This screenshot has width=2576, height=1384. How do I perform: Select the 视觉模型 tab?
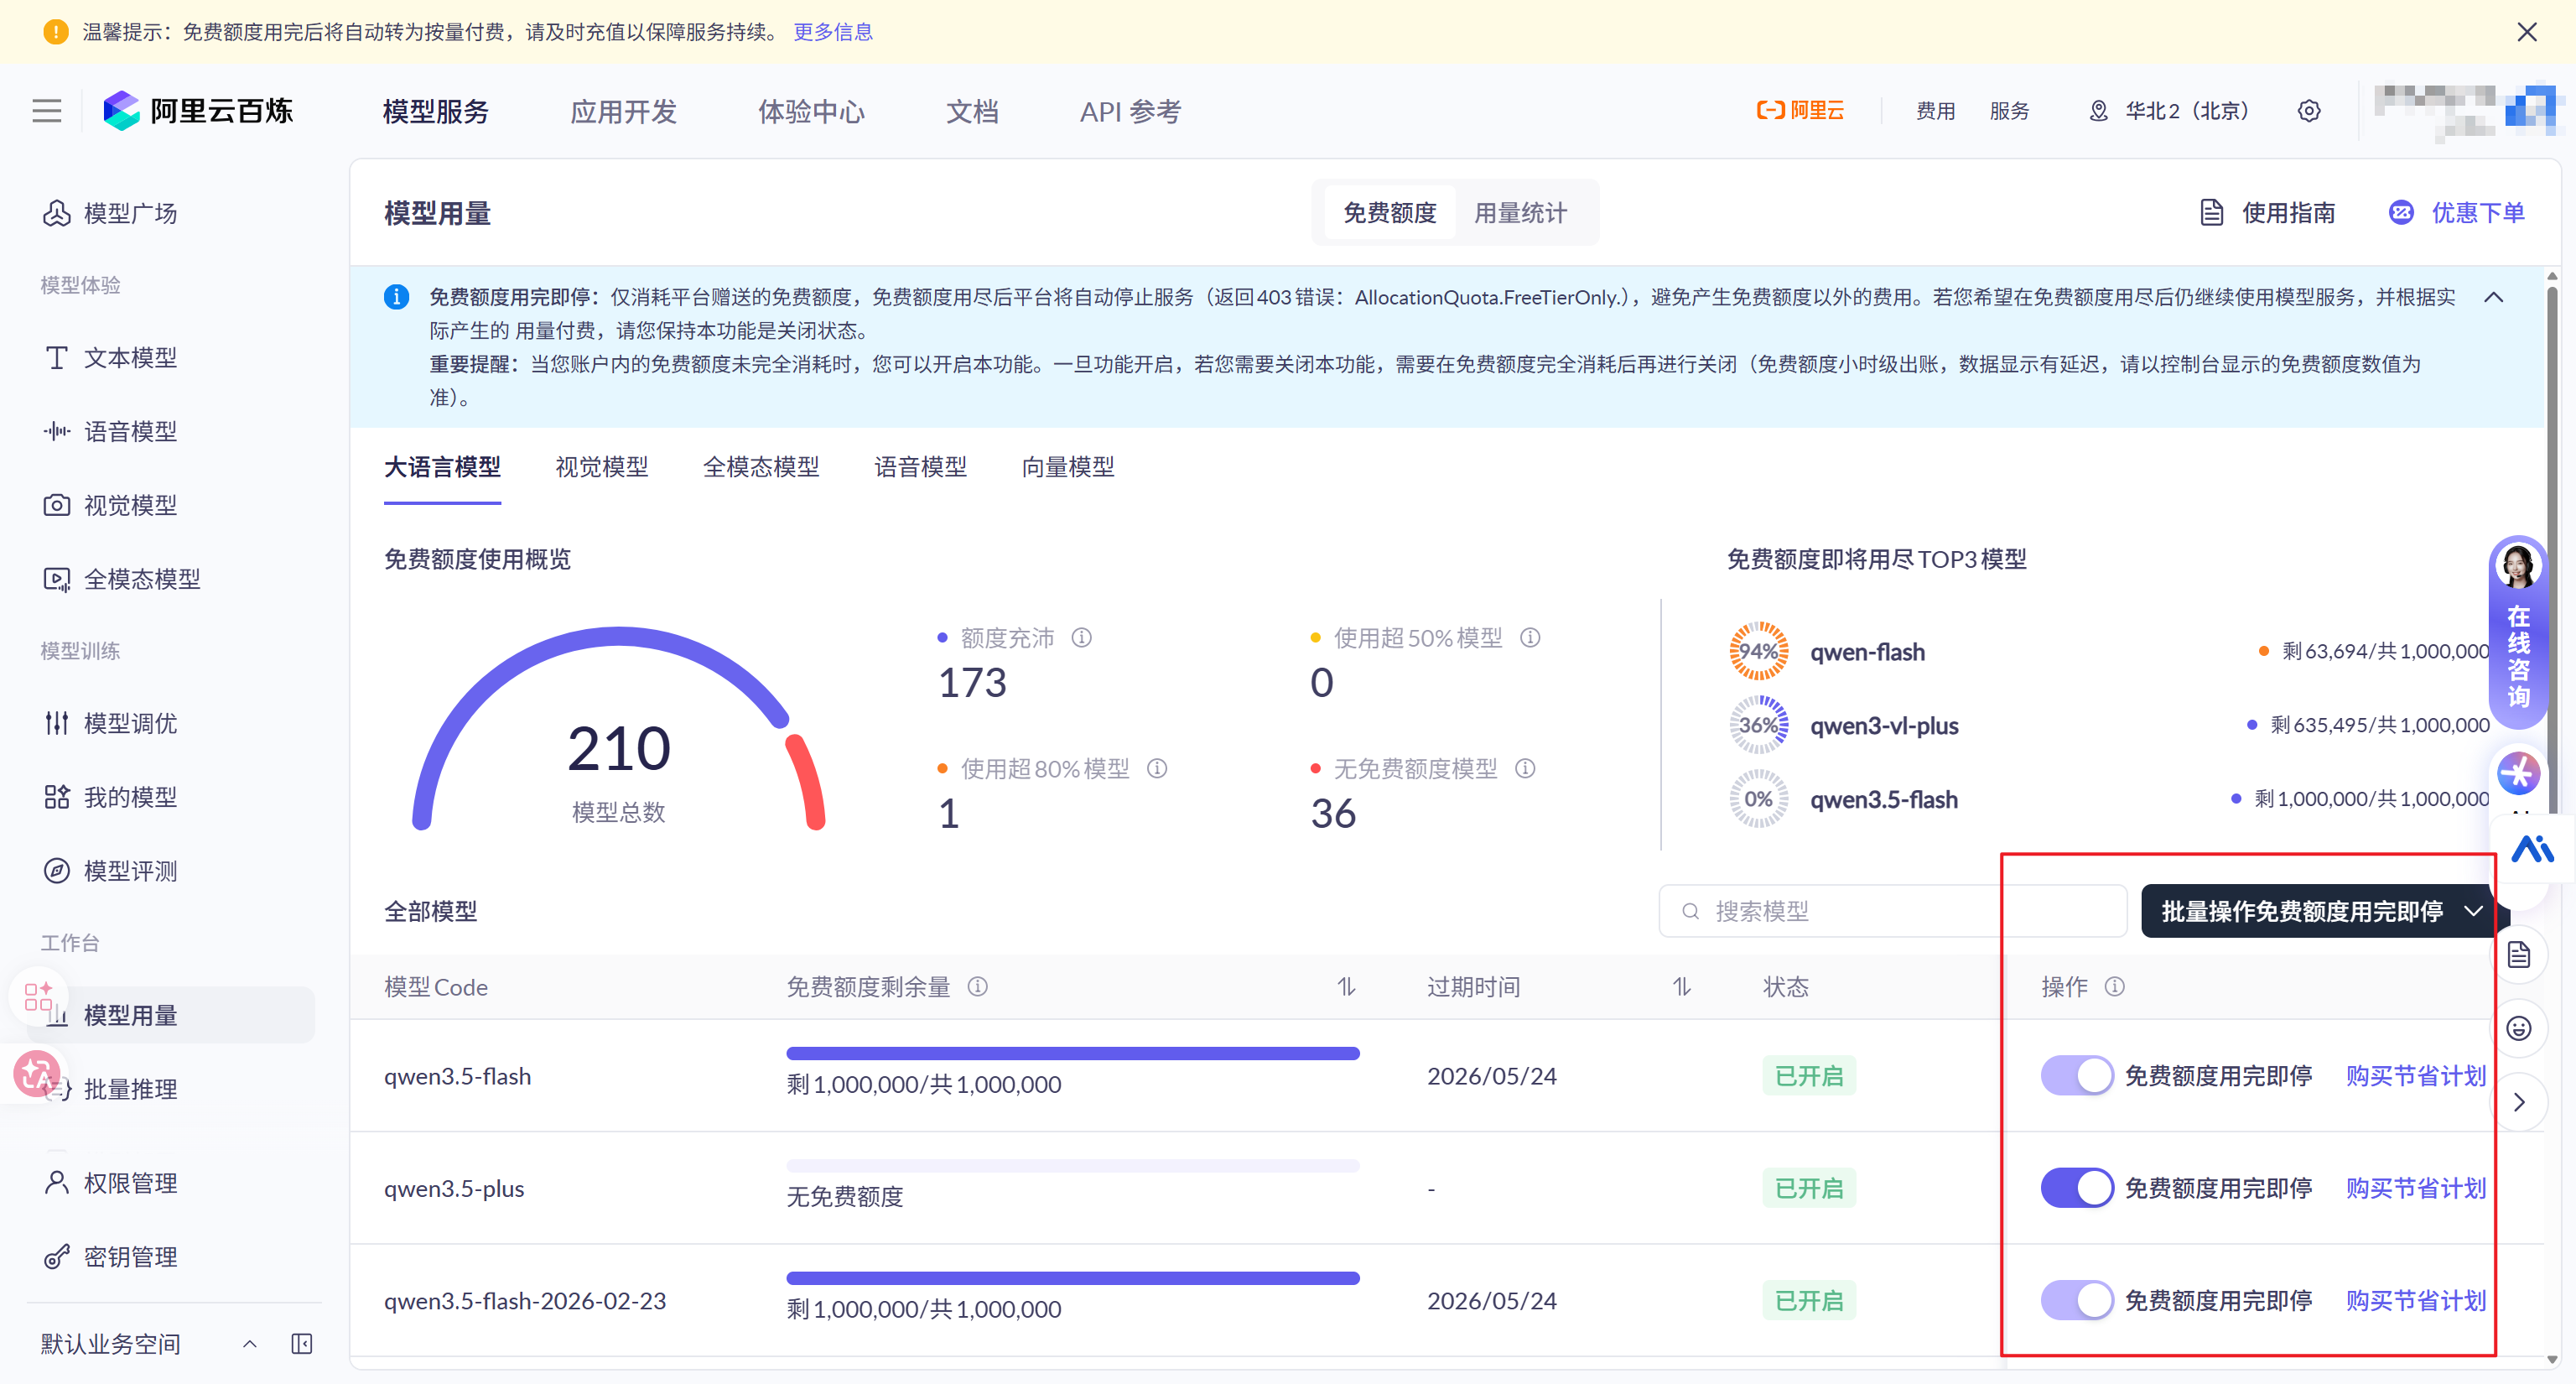(x=601, y=467)
